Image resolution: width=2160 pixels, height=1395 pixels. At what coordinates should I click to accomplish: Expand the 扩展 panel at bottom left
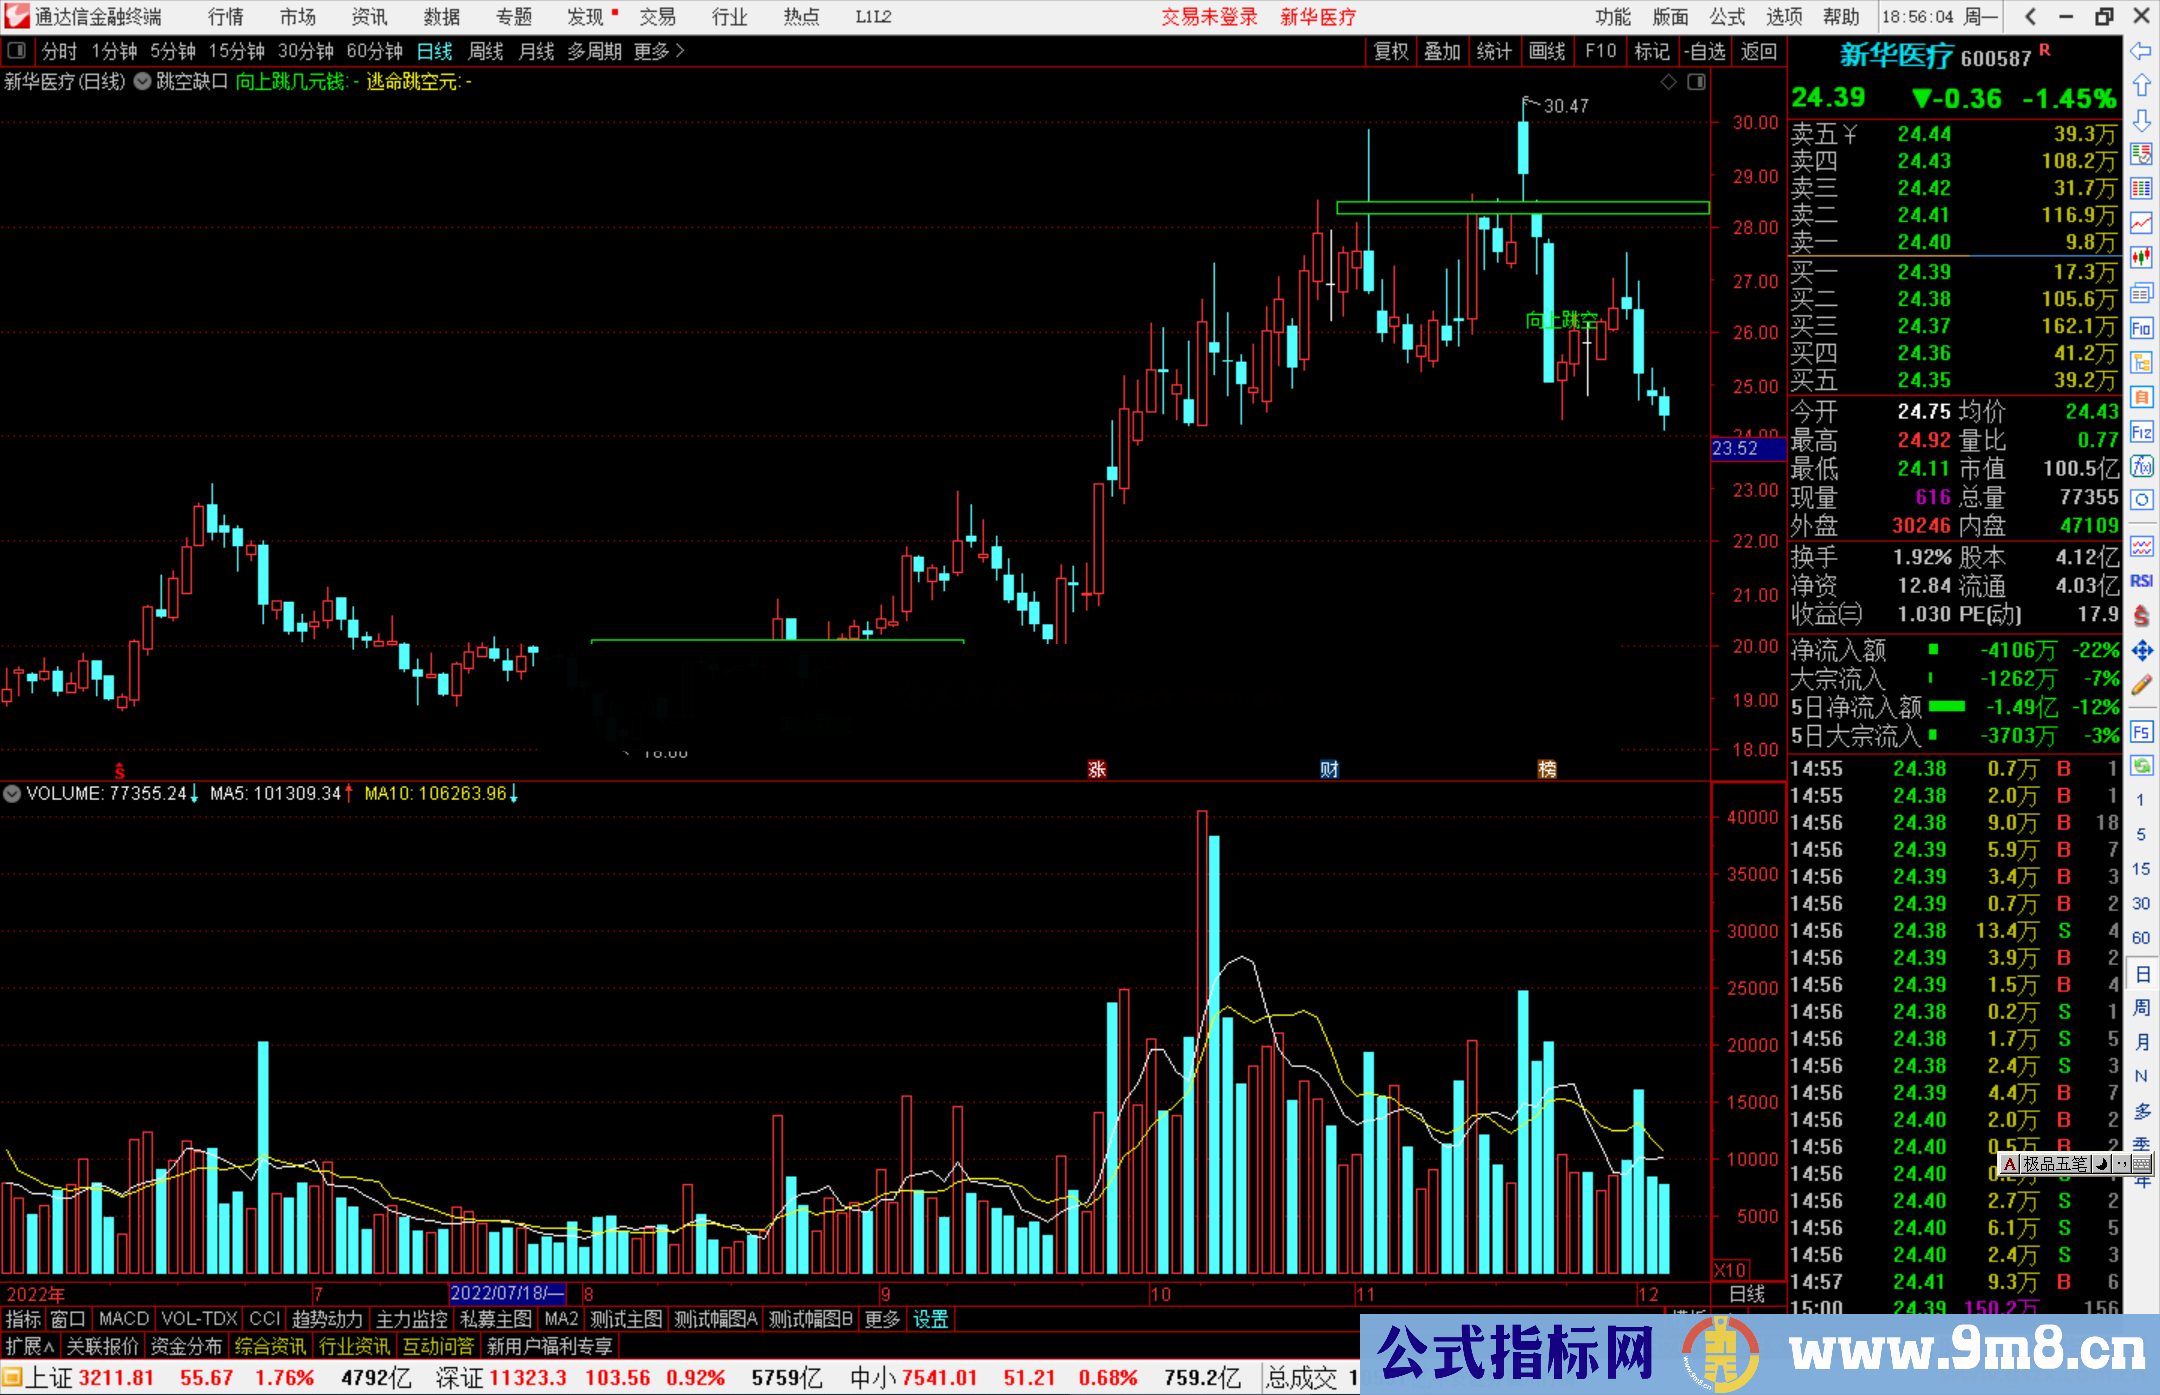point(29,1346)
